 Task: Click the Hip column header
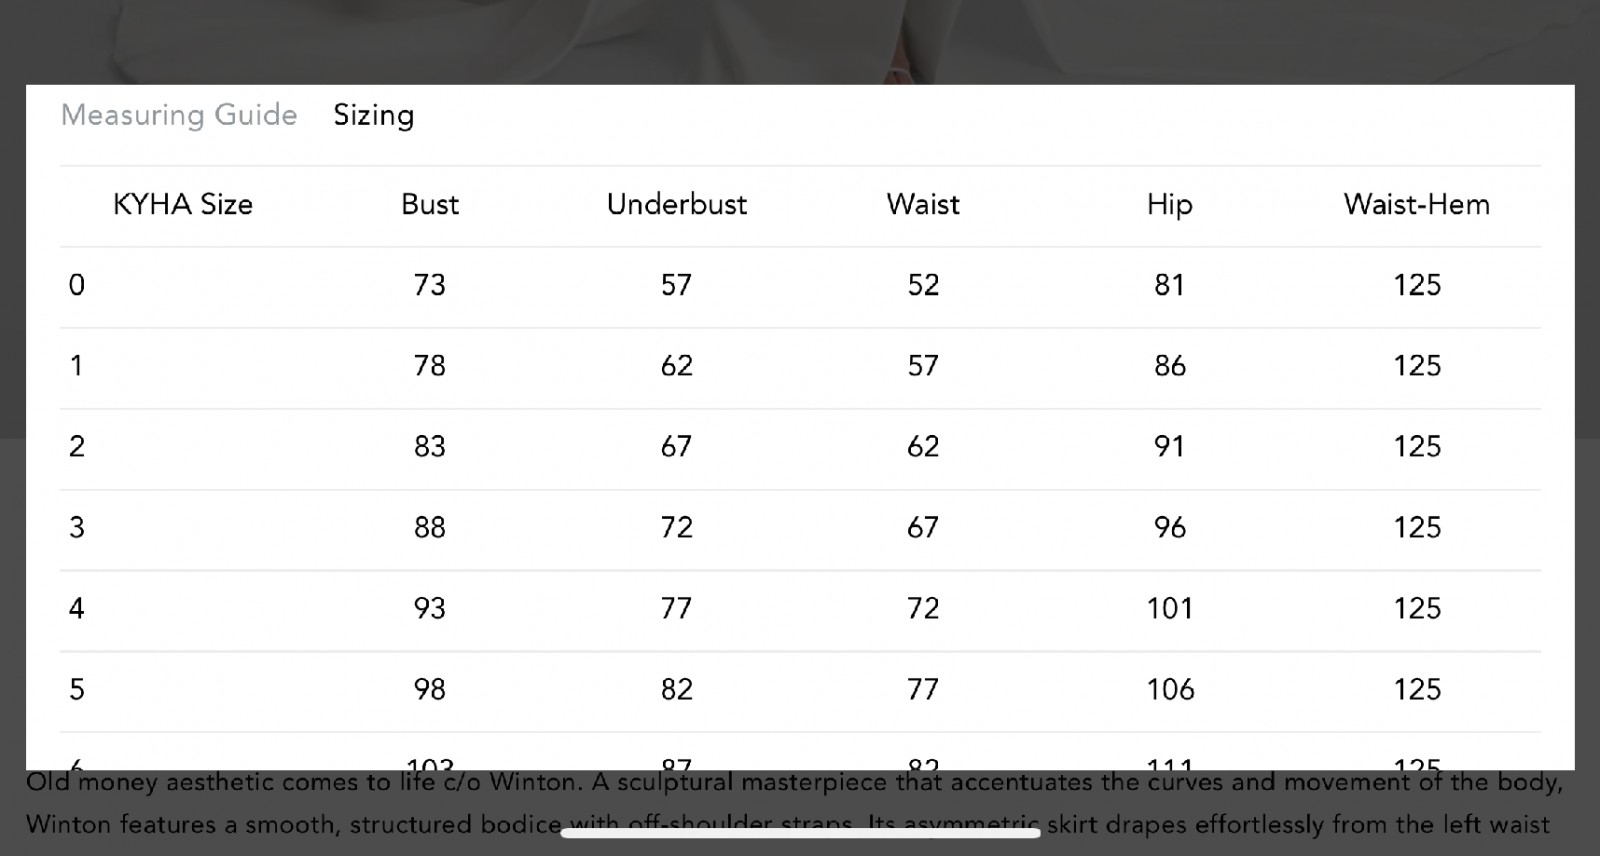(1170, 205)
